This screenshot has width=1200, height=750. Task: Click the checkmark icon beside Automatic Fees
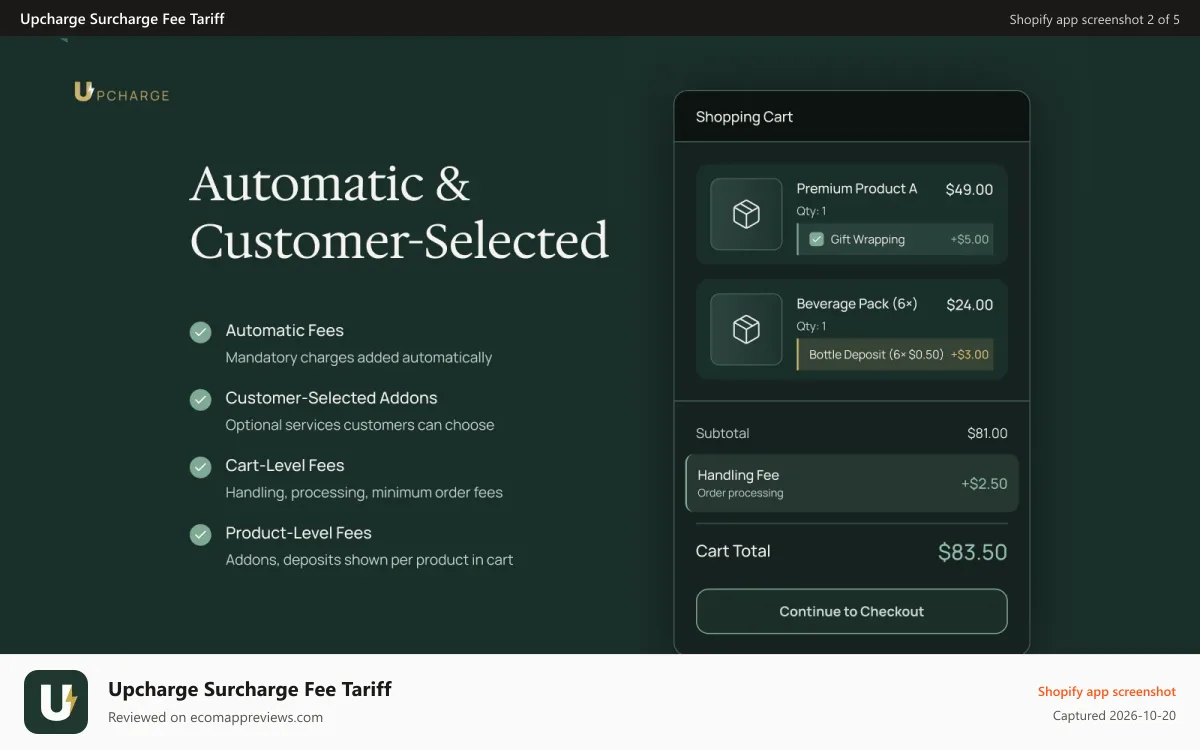[x=201, y=332]
